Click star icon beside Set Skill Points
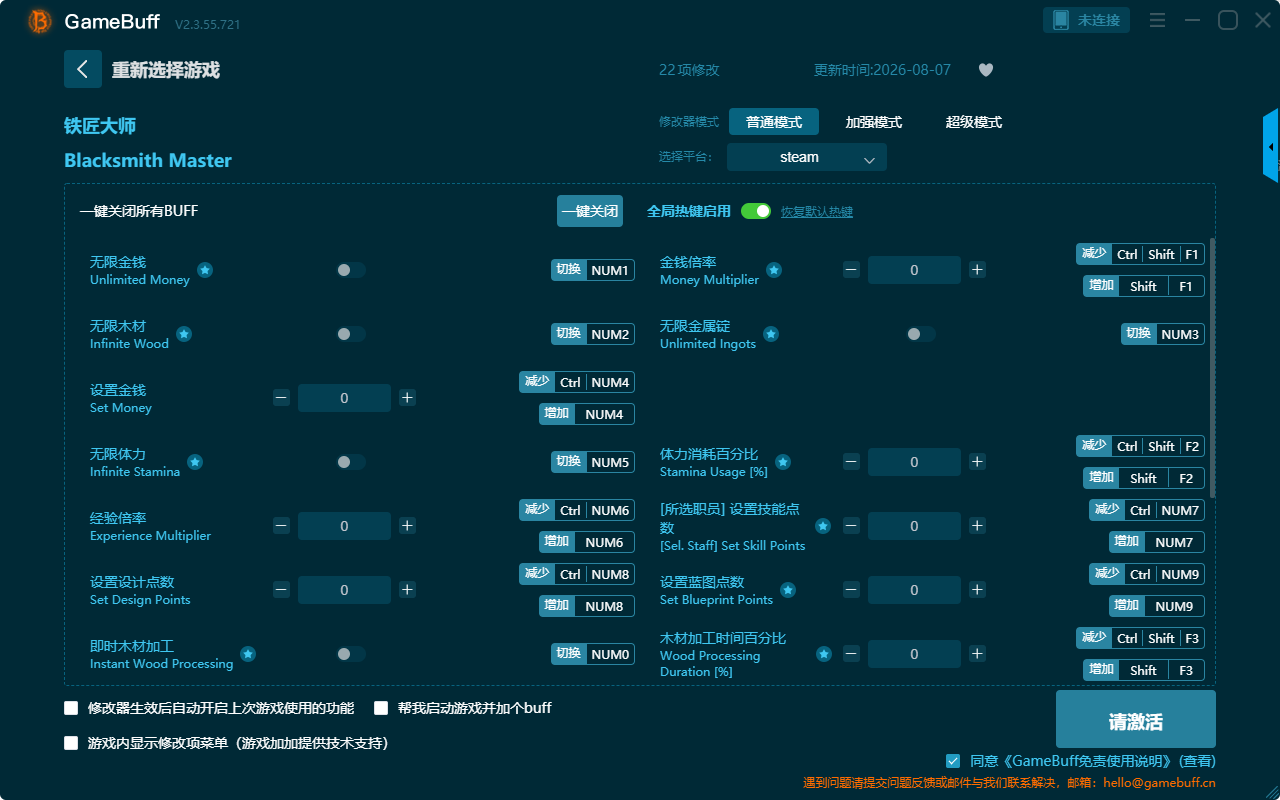 point(823,526)
